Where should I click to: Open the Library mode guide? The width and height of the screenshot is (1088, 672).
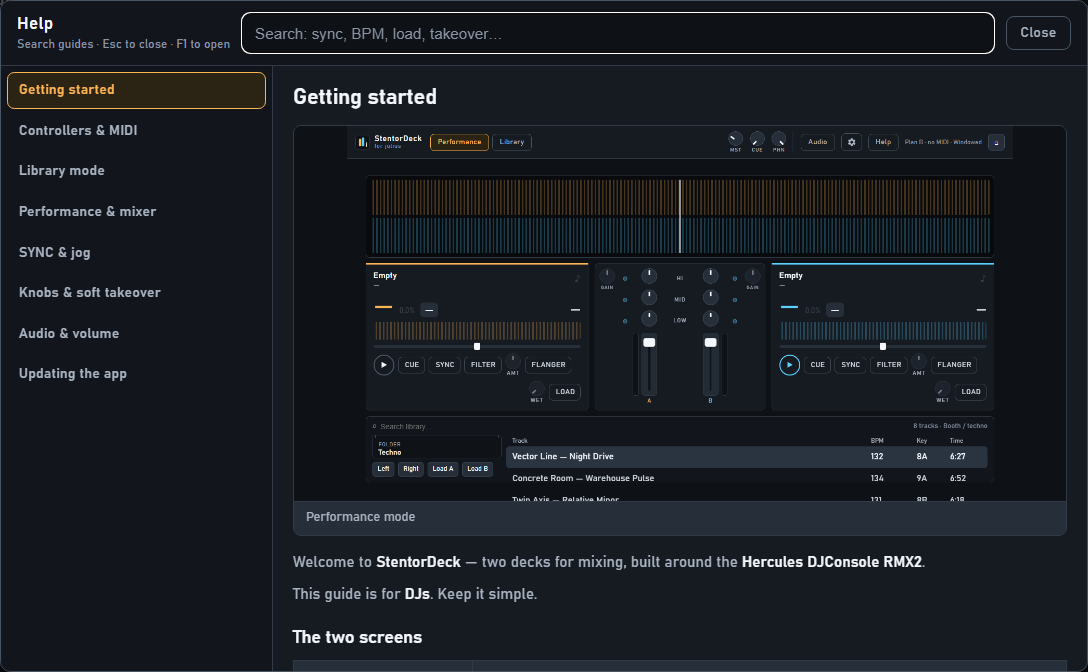[136, 171]
